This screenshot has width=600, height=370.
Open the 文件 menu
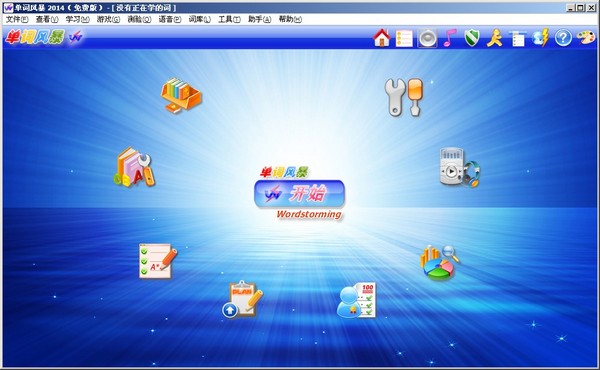[17, 19]
